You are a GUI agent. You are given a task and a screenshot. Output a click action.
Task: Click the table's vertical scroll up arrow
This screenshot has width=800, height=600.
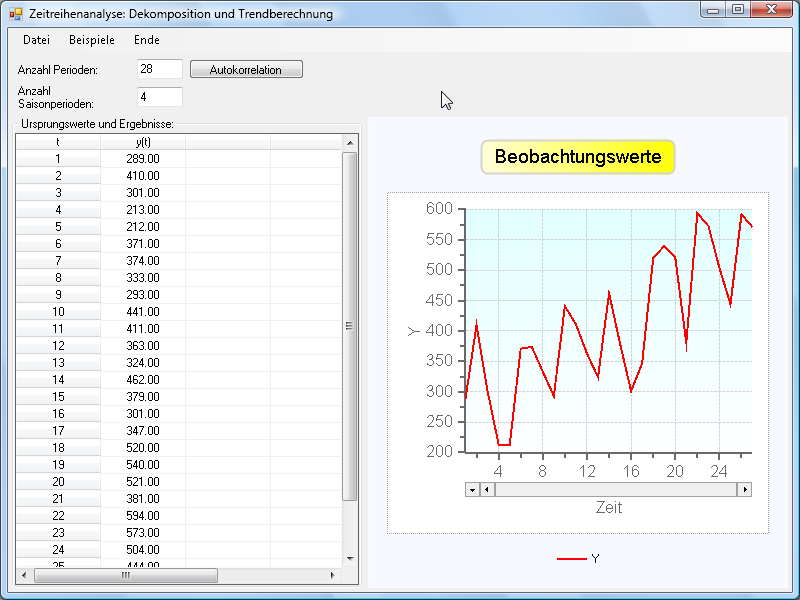tap(350, 143)
